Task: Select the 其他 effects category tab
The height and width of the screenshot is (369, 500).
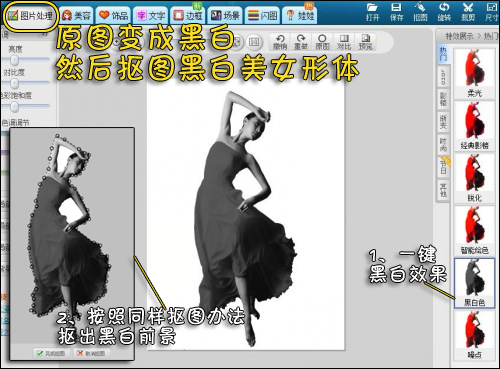Action: click(443, 190)
